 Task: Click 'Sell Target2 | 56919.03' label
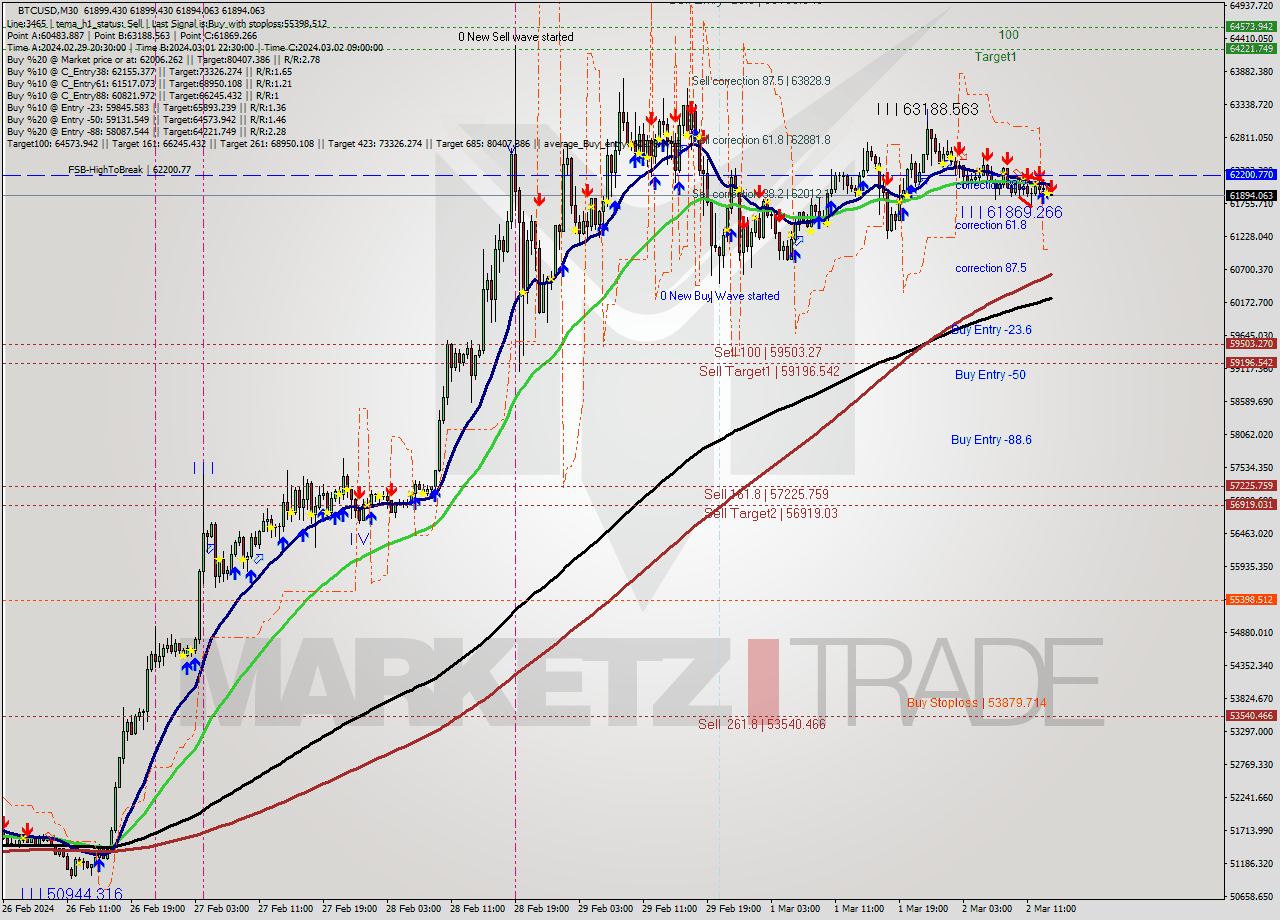click(x=771, y=513)
